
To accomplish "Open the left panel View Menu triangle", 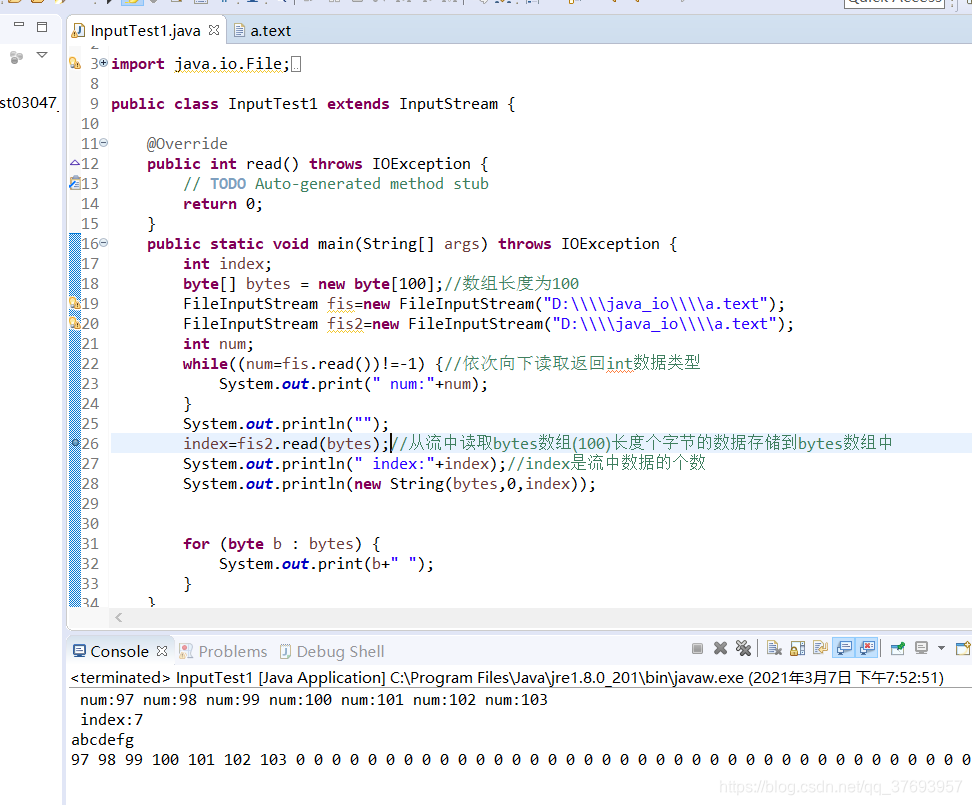I will [42, 55].
